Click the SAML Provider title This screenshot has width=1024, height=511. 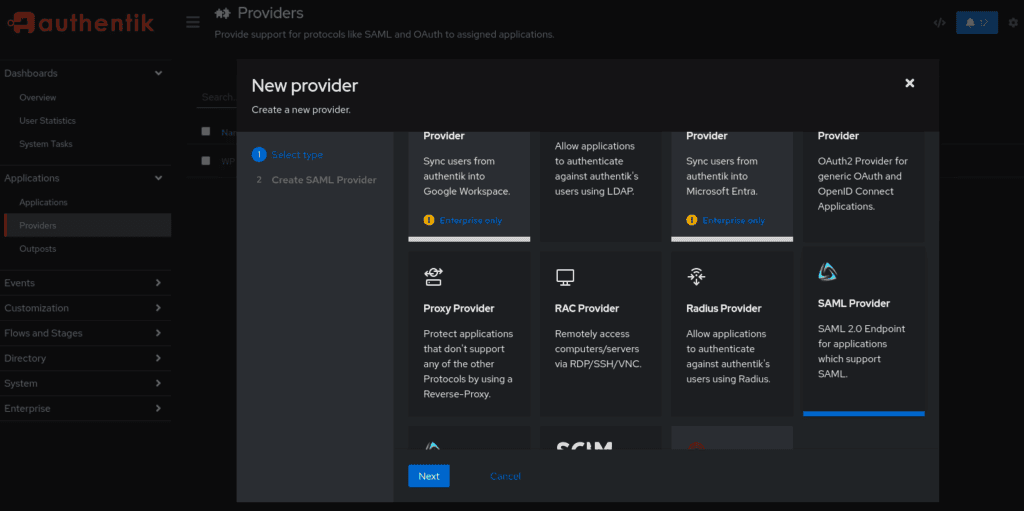coord(854,304)
